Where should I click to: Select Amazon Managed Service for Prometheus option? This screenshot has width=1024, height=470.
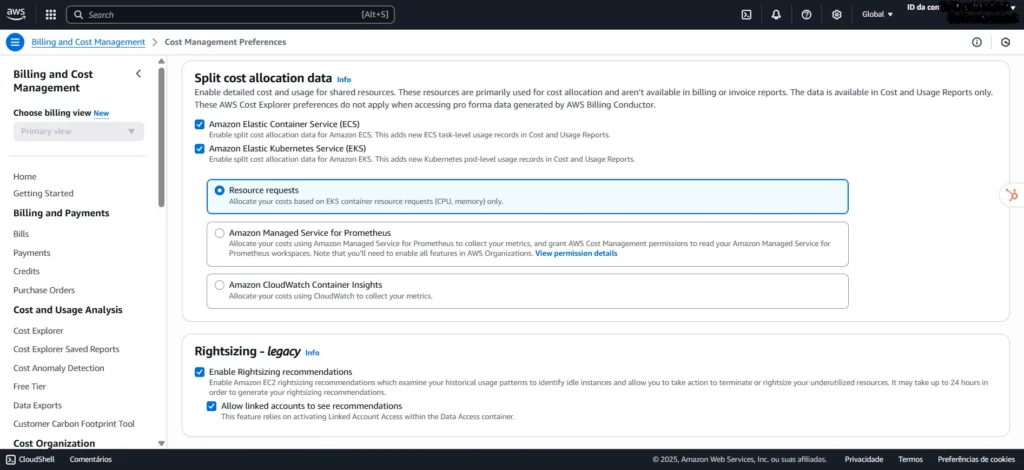tap(220, 232)
